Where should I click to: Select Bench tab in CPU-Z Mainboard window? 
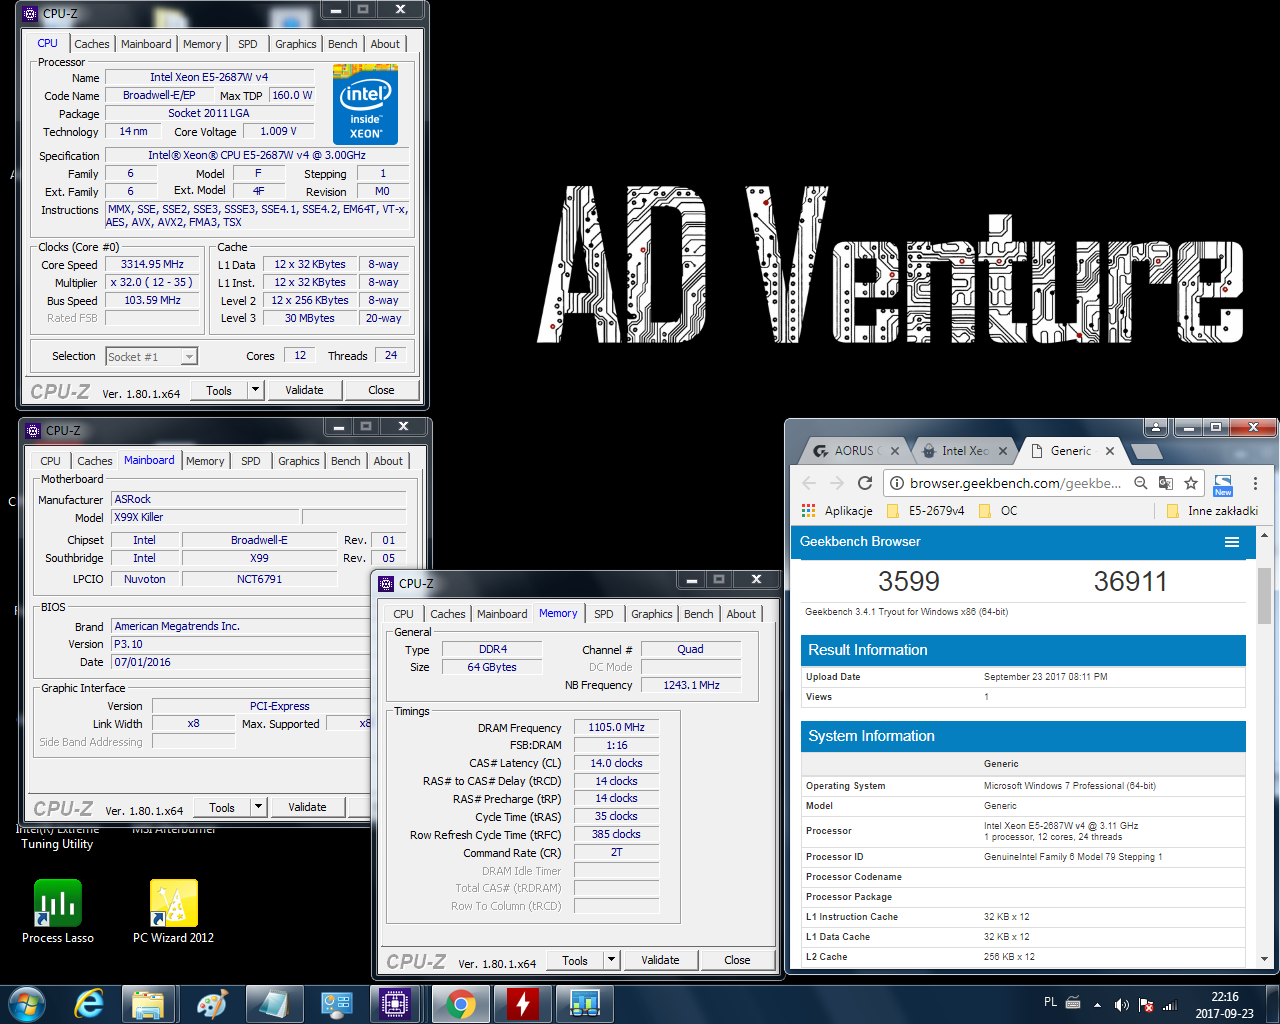tap(346, 461)
